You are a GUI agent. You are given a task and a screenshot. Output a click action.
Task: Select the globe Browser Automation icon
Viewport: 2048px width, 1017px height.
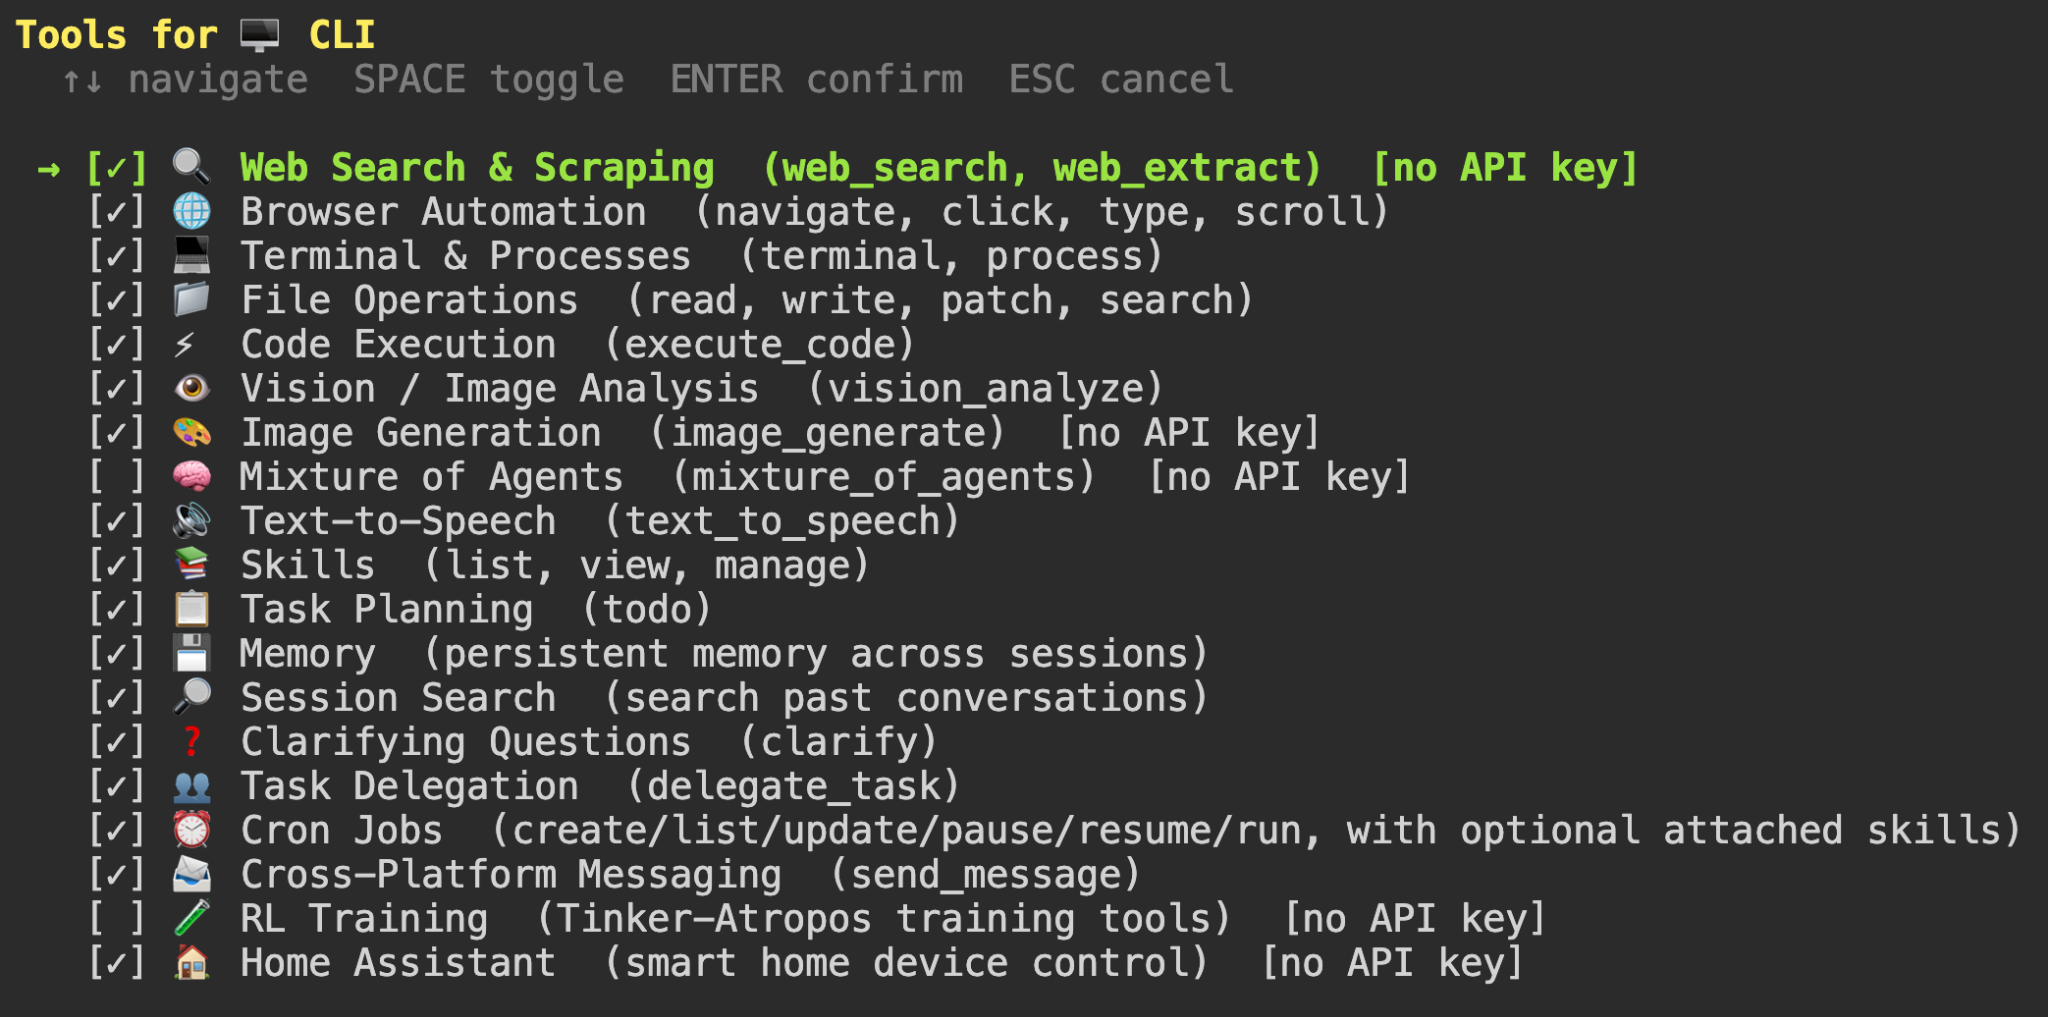(x=193, y=211)
